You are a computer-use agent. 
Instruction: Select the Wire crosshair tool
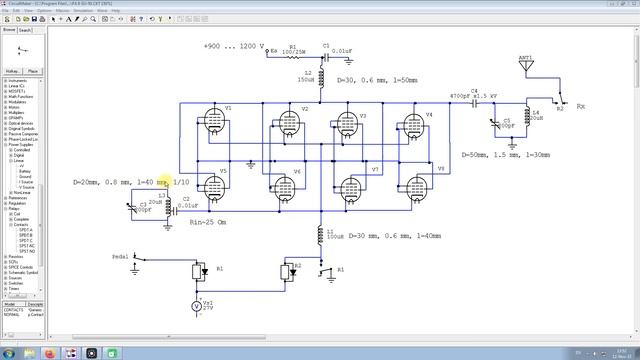pos(61,19)
